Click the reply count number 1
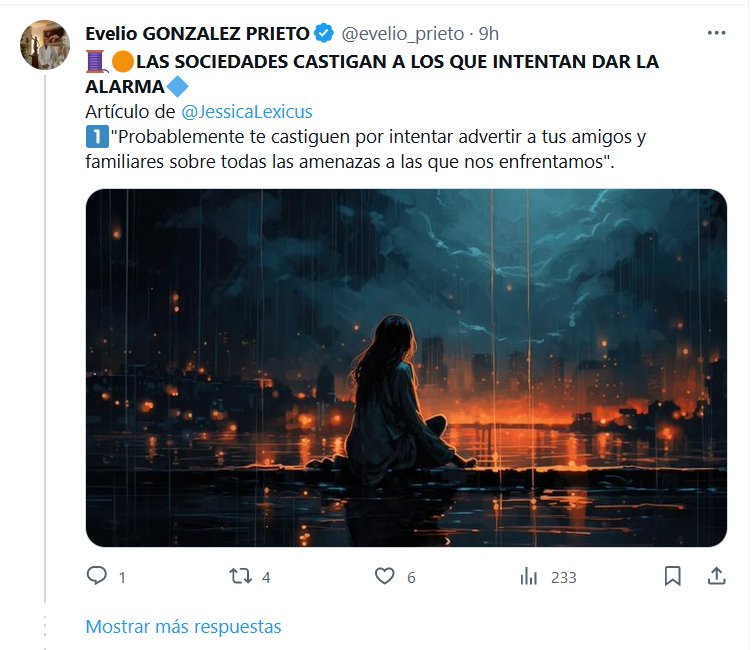This screenshot has height=650, width=752. pos(122,577)
